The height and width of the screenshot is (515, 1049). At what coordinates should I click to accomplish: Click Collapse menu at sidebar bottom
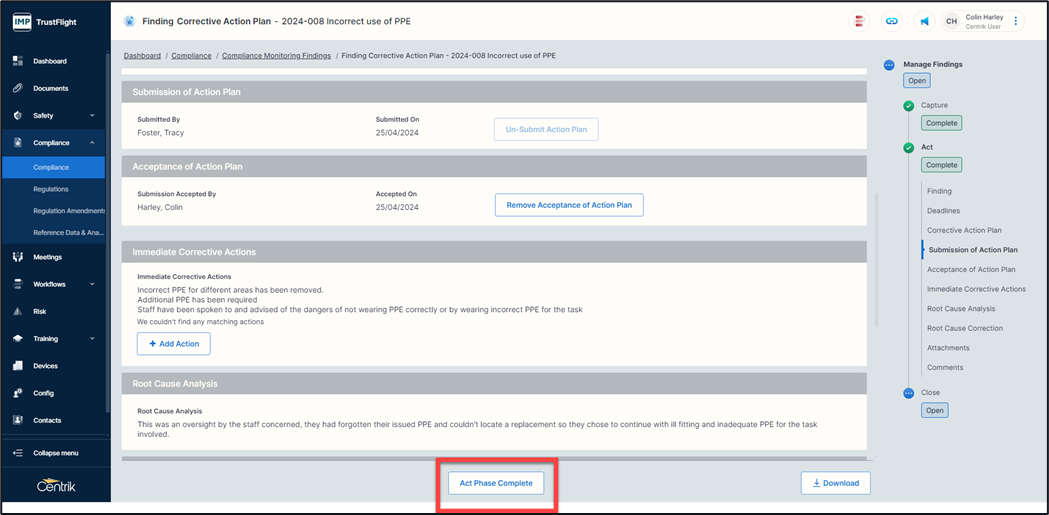pos(55,453)
